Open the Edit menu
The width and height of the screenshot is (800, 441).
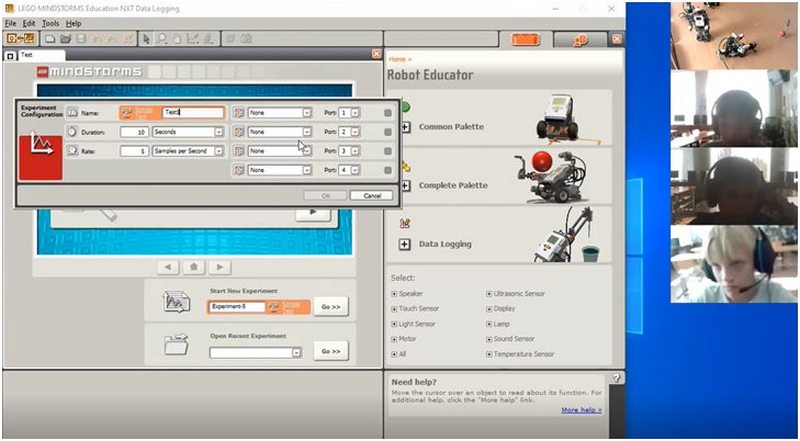[29, 23]
